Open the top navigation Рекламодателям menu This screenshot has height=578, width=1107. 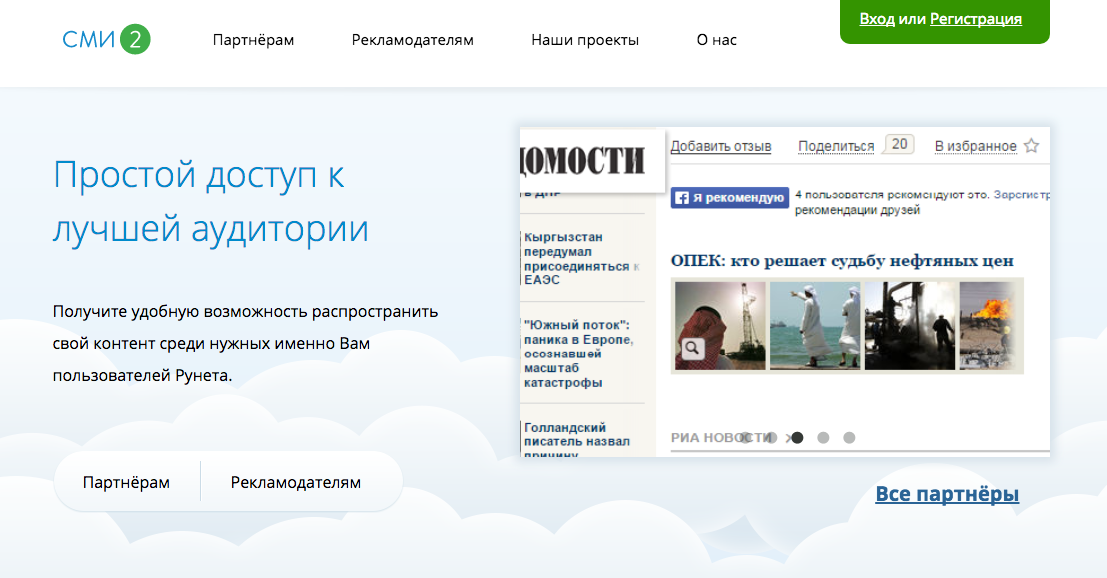(x=412, y=40)
